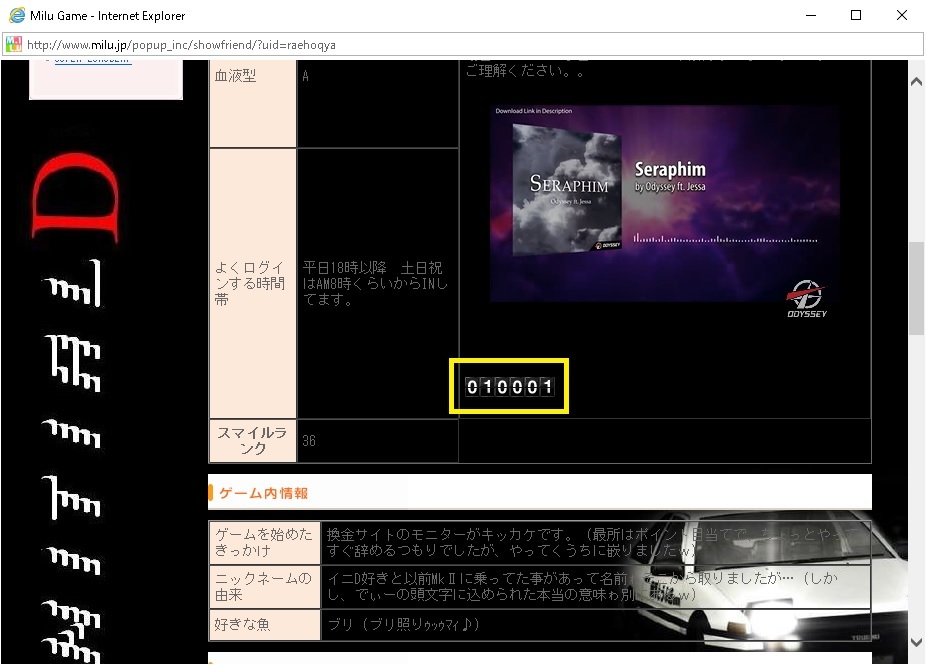The height and width of the screenshot is (665, 926).
Task: Click the ゲーム内情報 section header
Action: coord(264,493)
